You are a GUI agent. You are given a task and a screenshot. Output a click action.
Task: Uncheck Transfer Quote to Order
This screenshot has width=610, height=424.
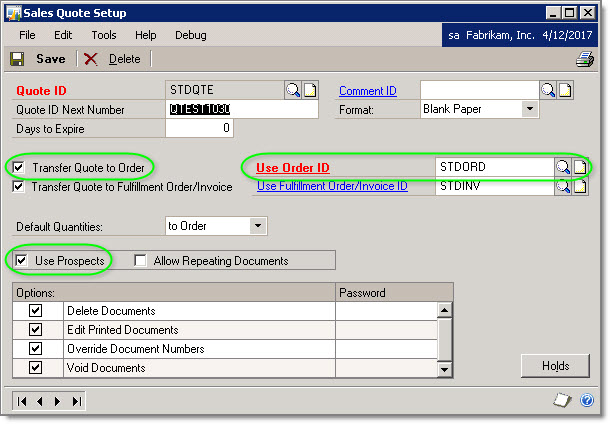tap(18, 168)
